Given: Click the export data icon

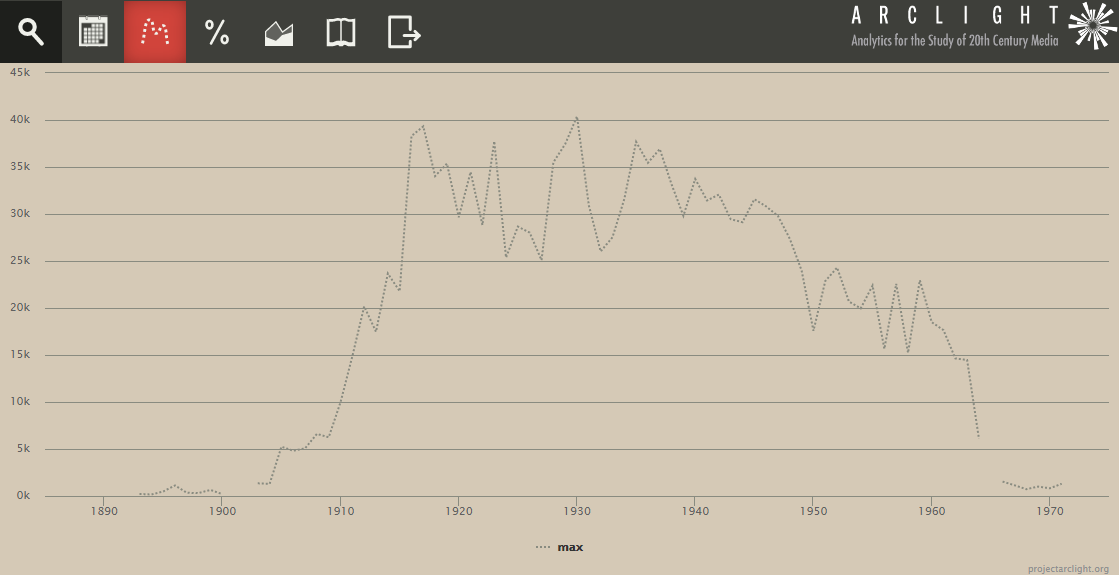Looking at the screenshot, I should pyautogui.click(x=403, y=32).
